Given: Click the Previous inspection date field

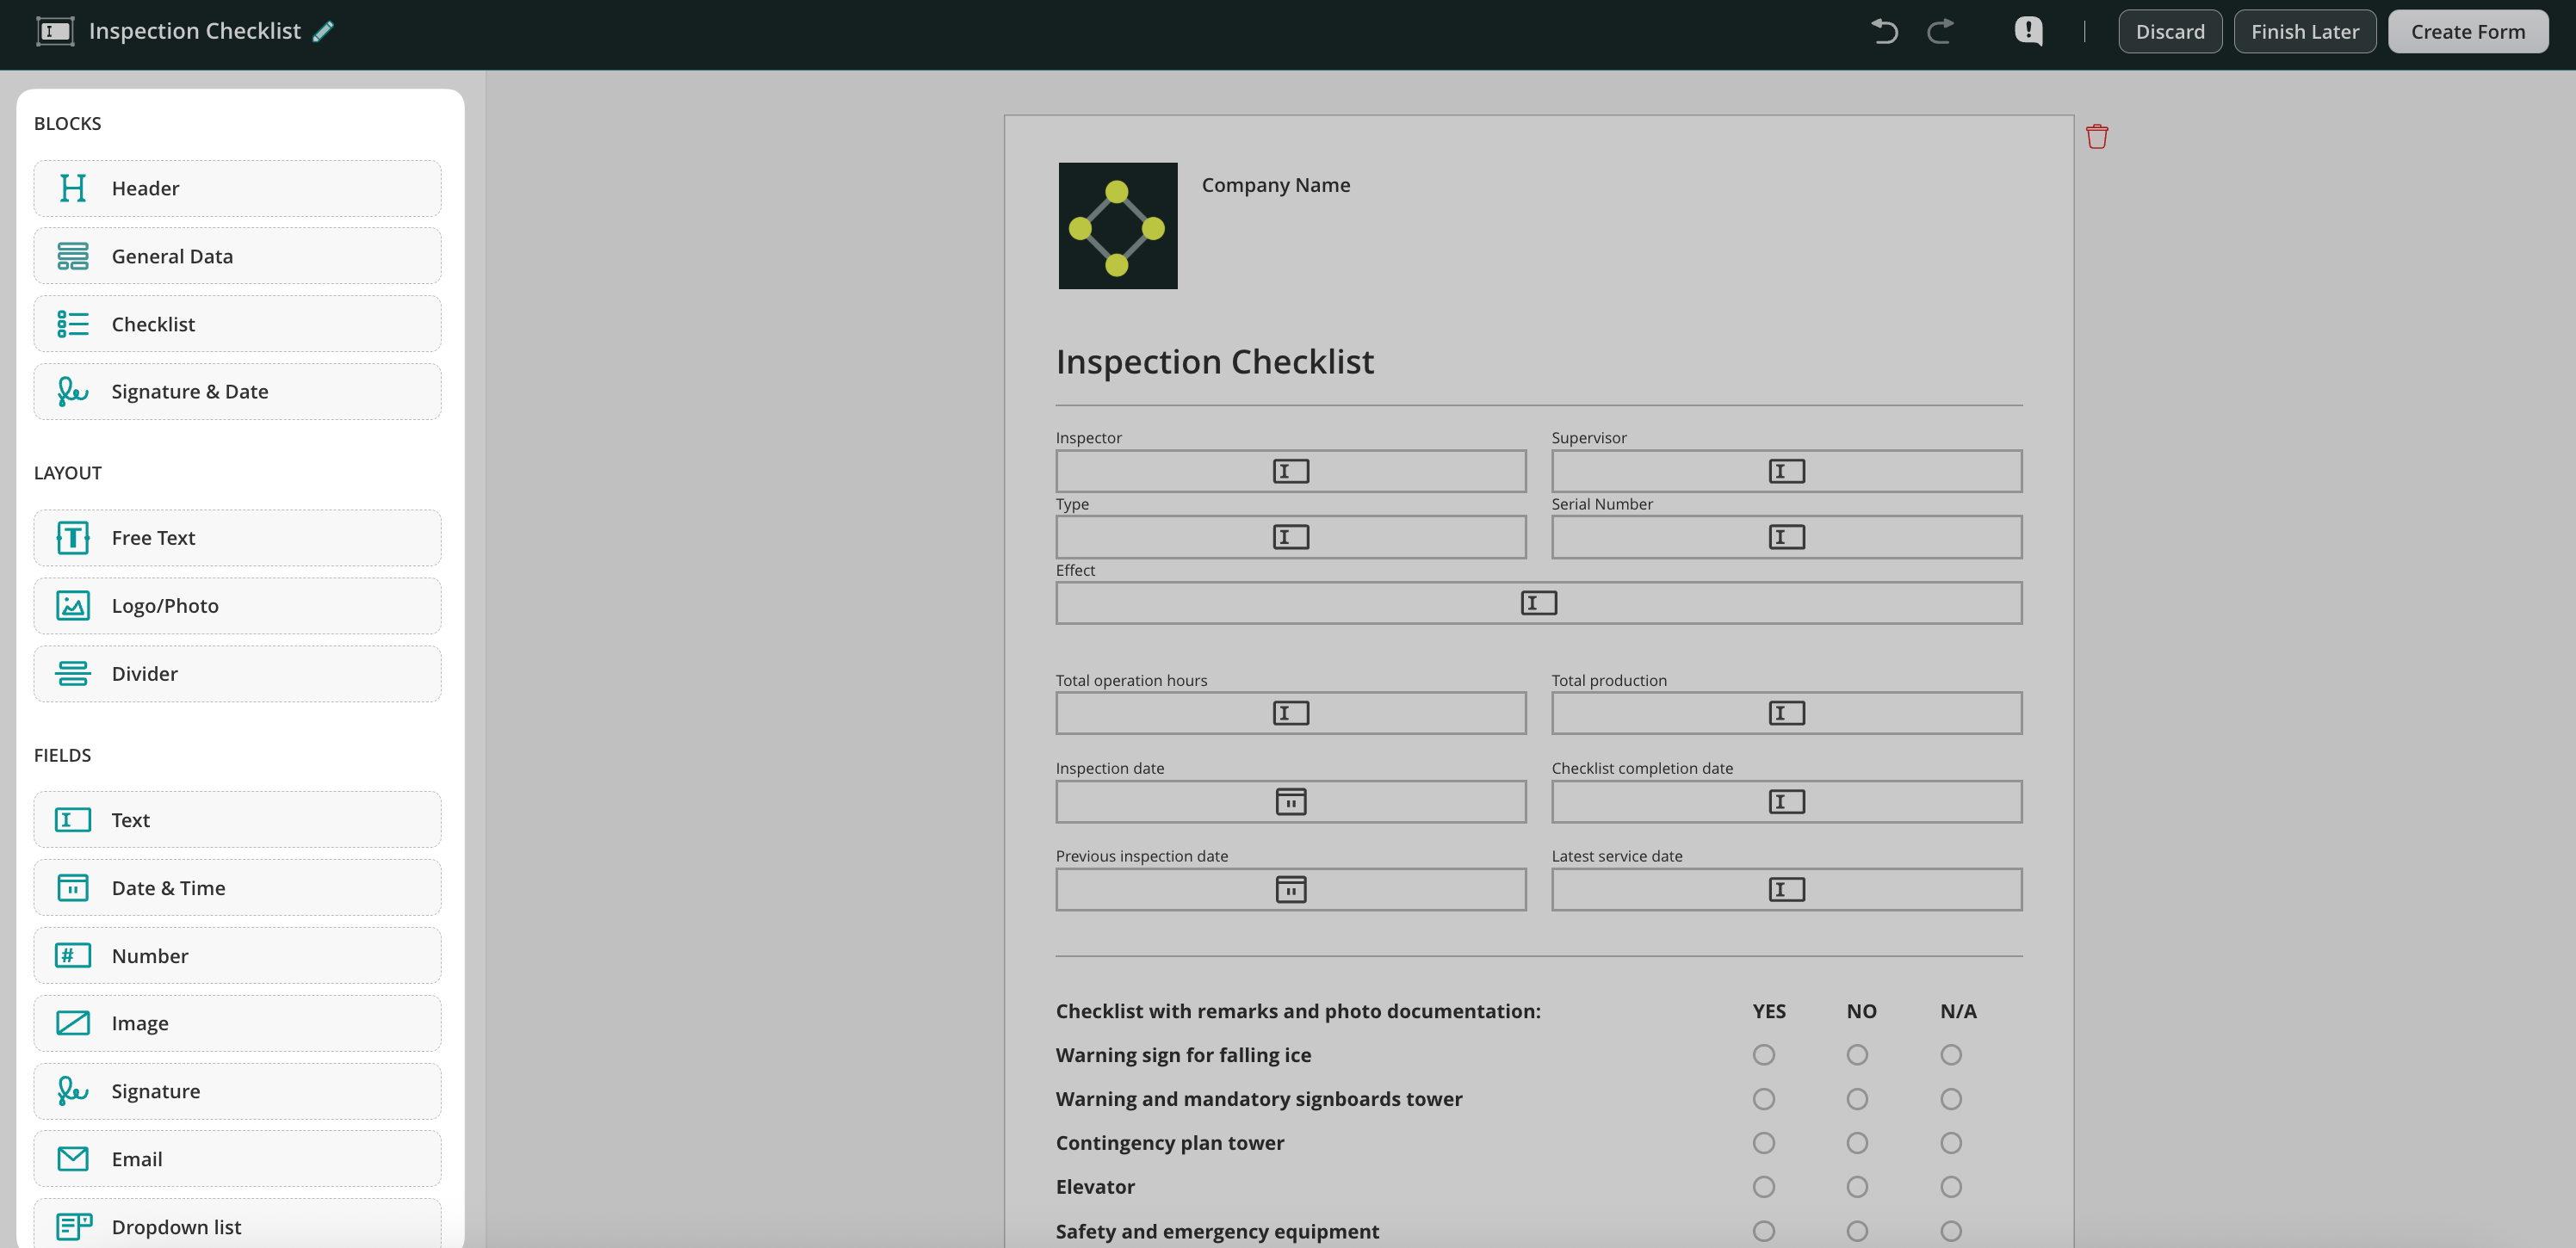Looking at the screenshot, I should (x=1290, y=890).
